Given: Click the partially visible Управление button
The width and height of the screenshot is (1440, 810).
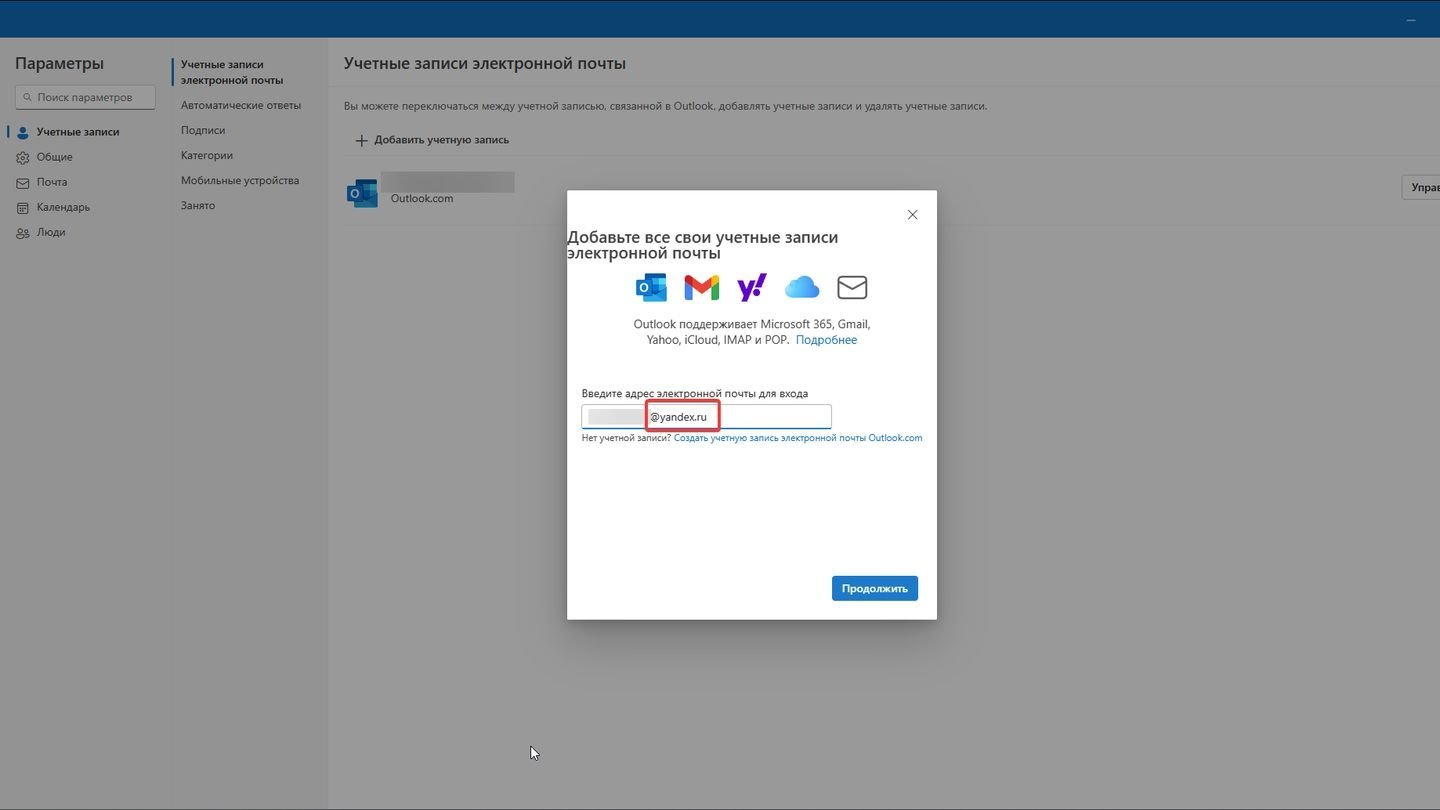Looking at the screenshot, I should click(x=1421, y=187).
